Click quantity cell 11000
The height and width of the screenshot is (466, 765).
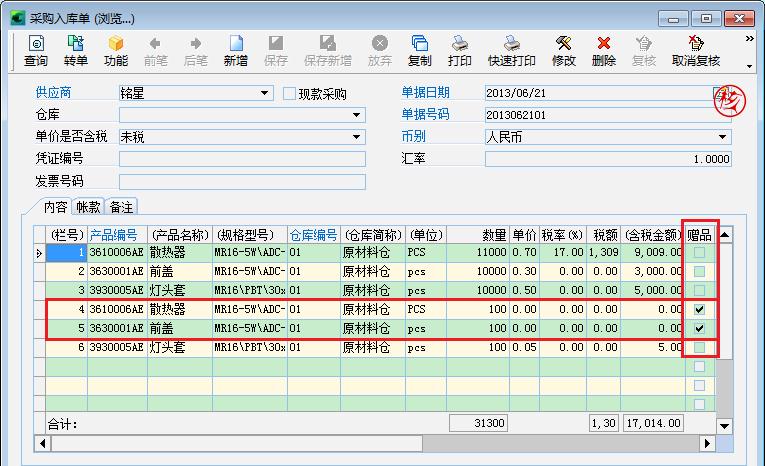(478, 252)
